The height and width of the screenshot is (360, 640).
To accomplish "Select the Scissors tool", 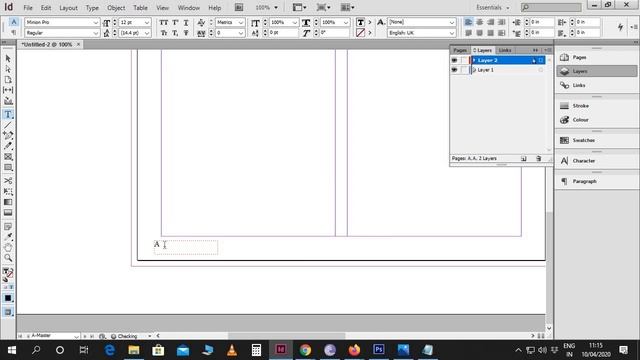I will tap(8, 181).
